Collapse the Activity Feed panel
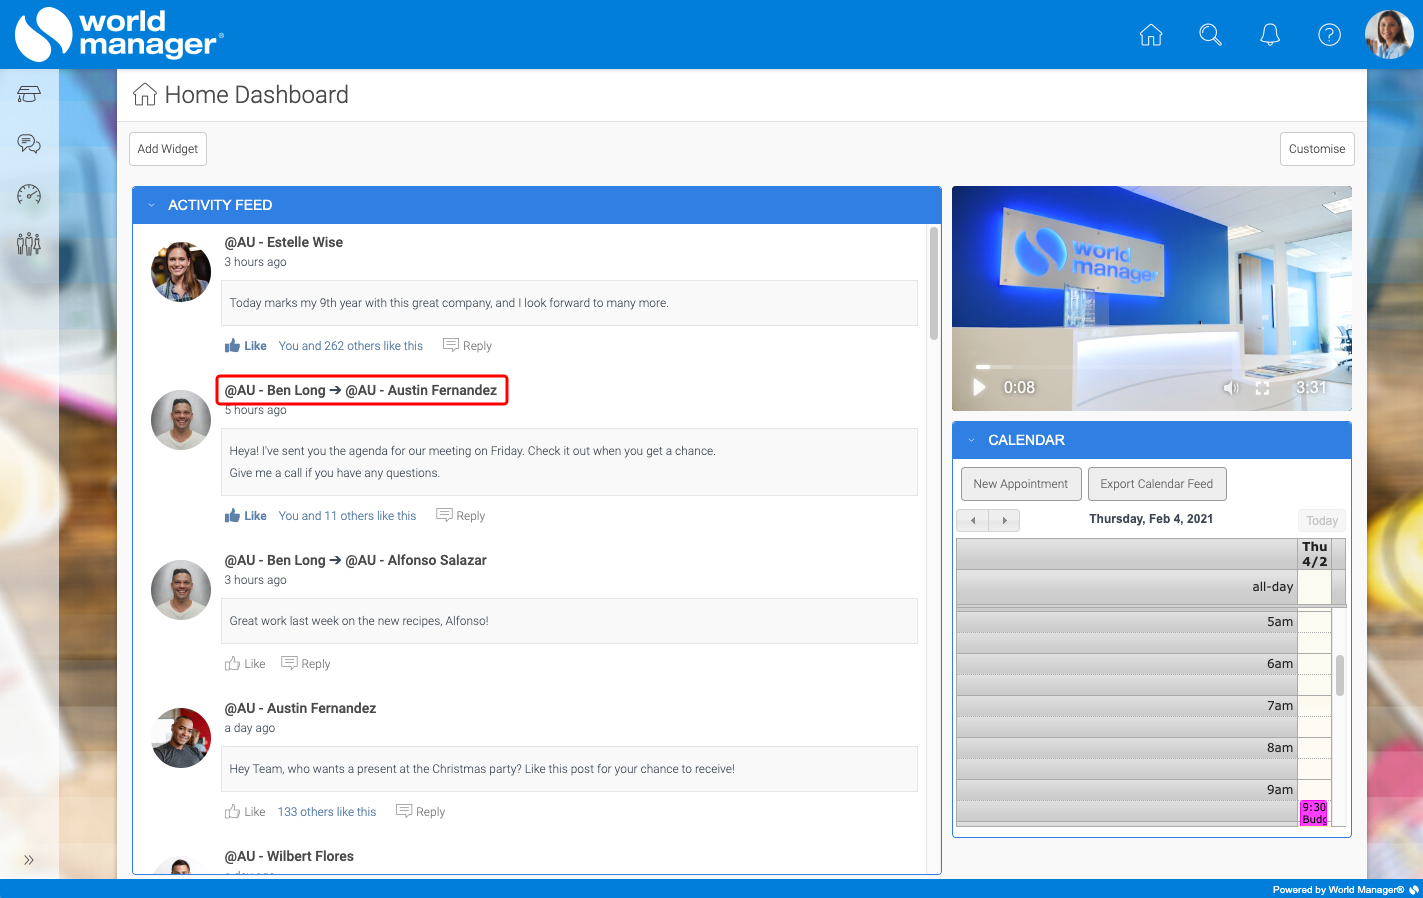This screenshot has height=898, width=1423. pos(152,205)
